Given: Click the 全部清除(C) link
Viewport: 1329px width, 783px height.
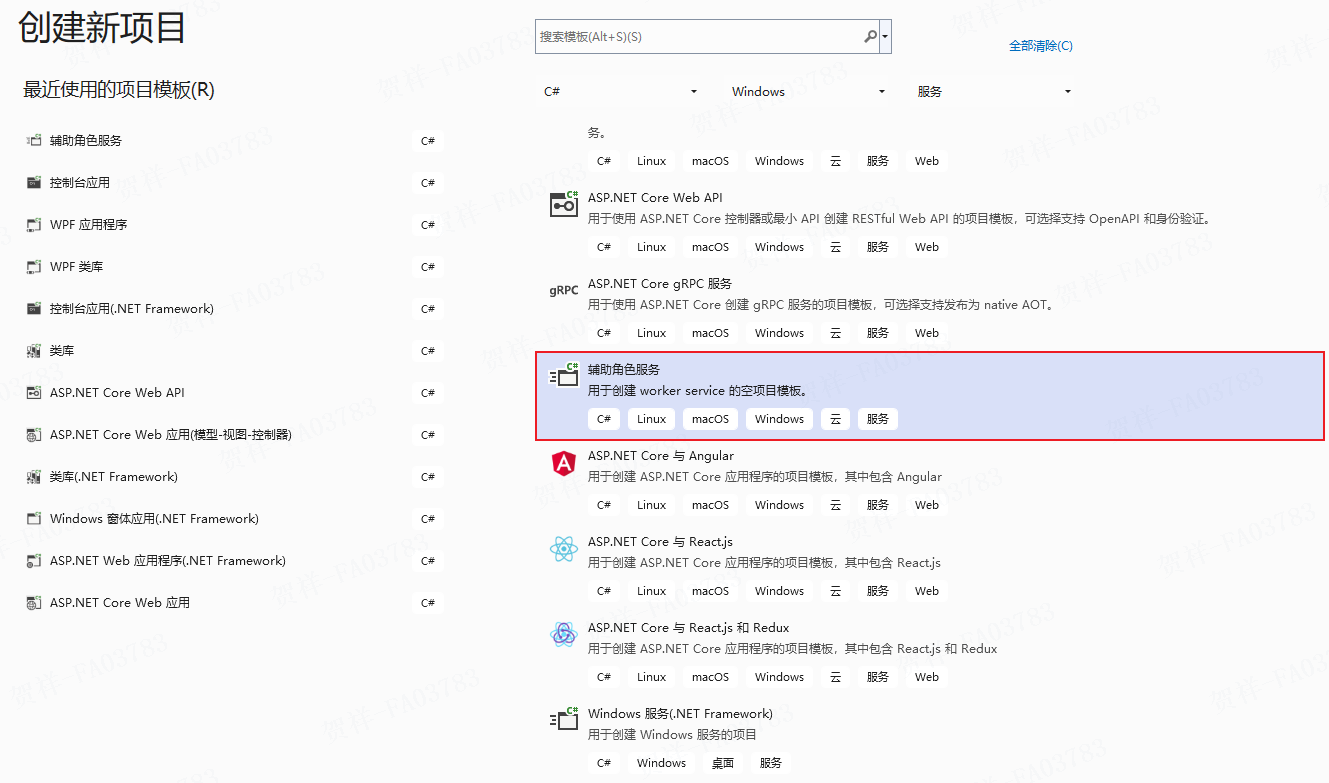Looking at the screenshot, I should (x=1040, y=46).
